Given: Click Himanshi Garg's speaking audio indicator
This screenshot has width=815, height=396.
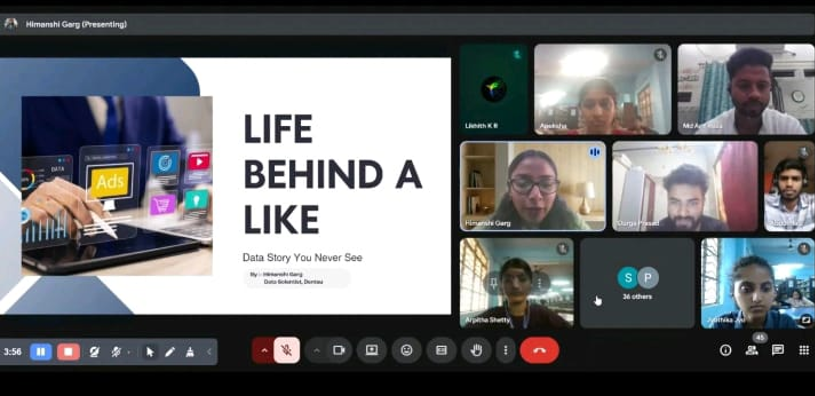Looking at the screenshot, I should [x=595, y=152].
